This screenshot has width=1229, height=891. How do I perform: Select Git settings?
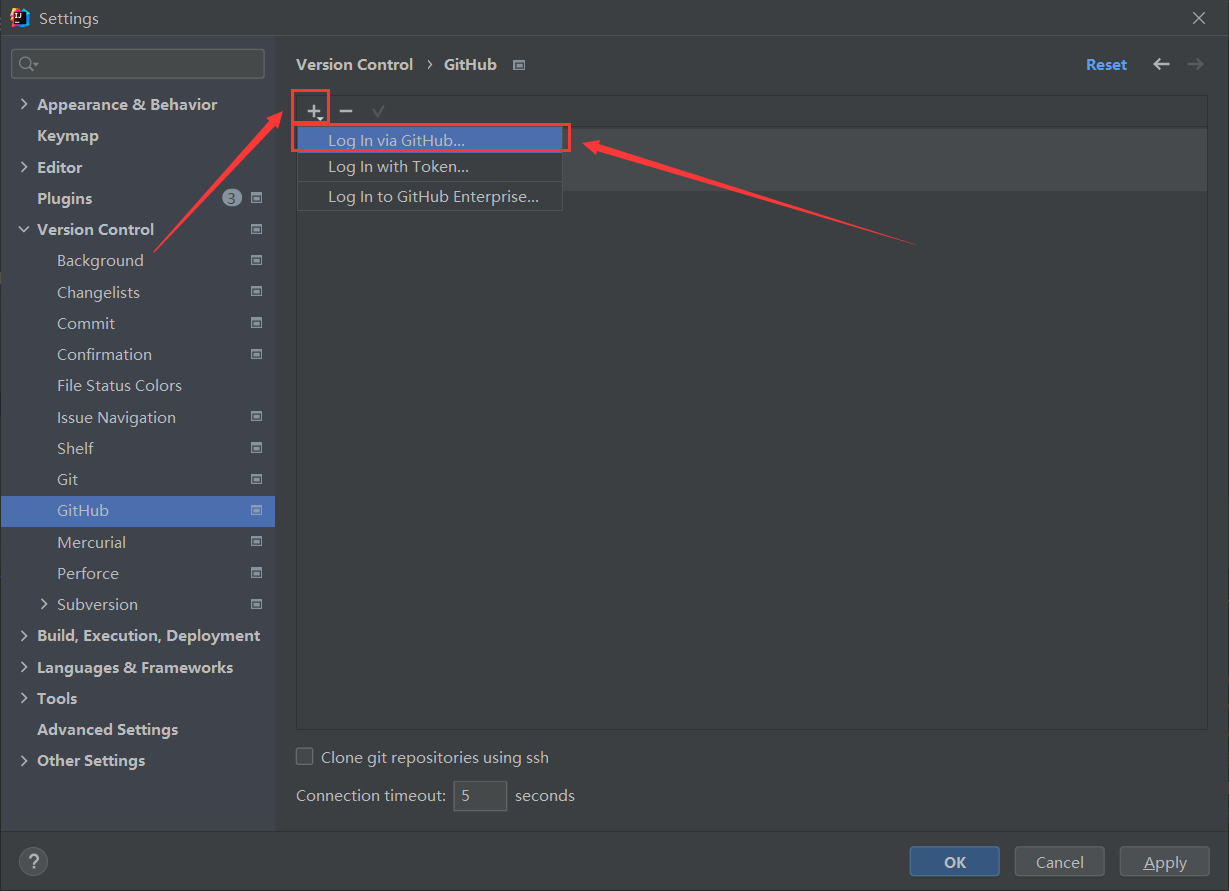[67, 479]
